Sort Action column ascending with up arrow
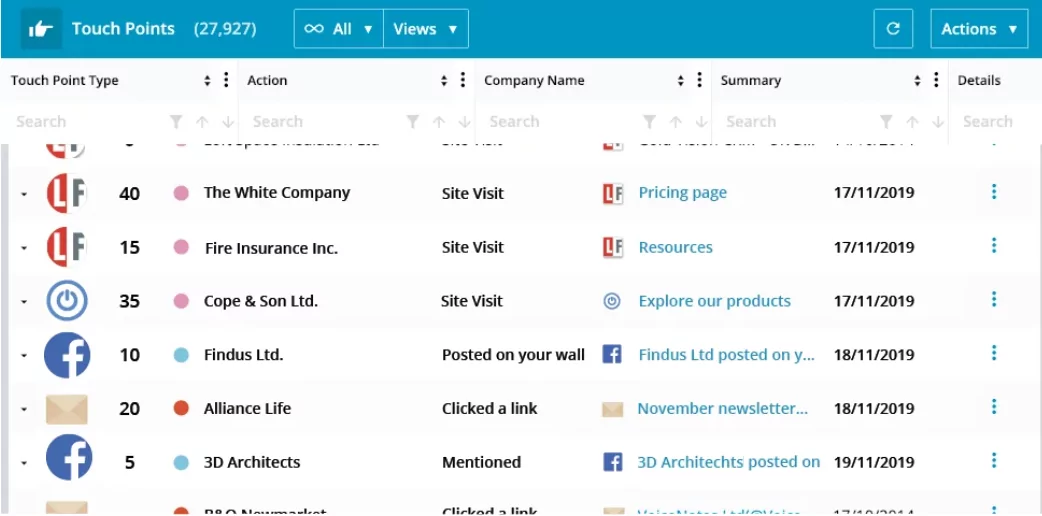Screen dimensions: 1042x516 (439, 122)
